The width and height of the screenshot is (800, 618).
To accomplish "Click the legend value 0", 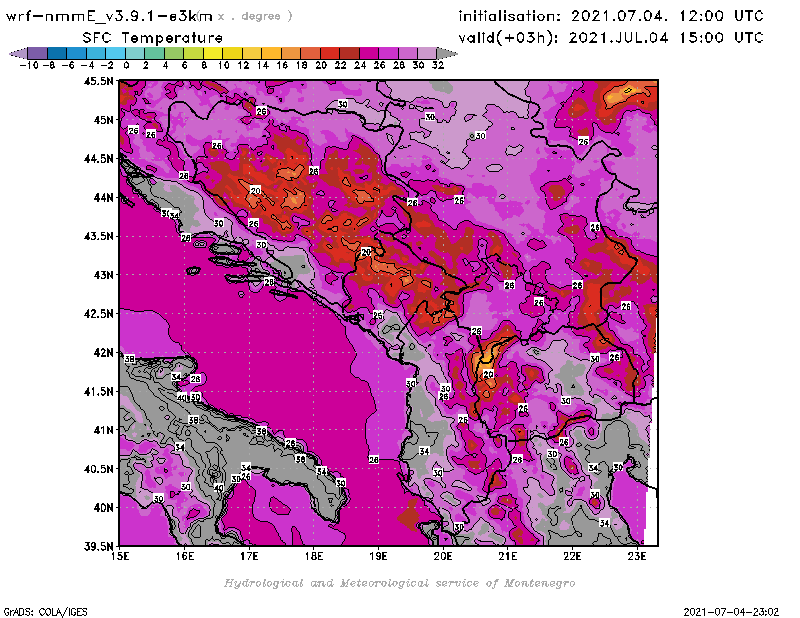I will coord(126,66).
